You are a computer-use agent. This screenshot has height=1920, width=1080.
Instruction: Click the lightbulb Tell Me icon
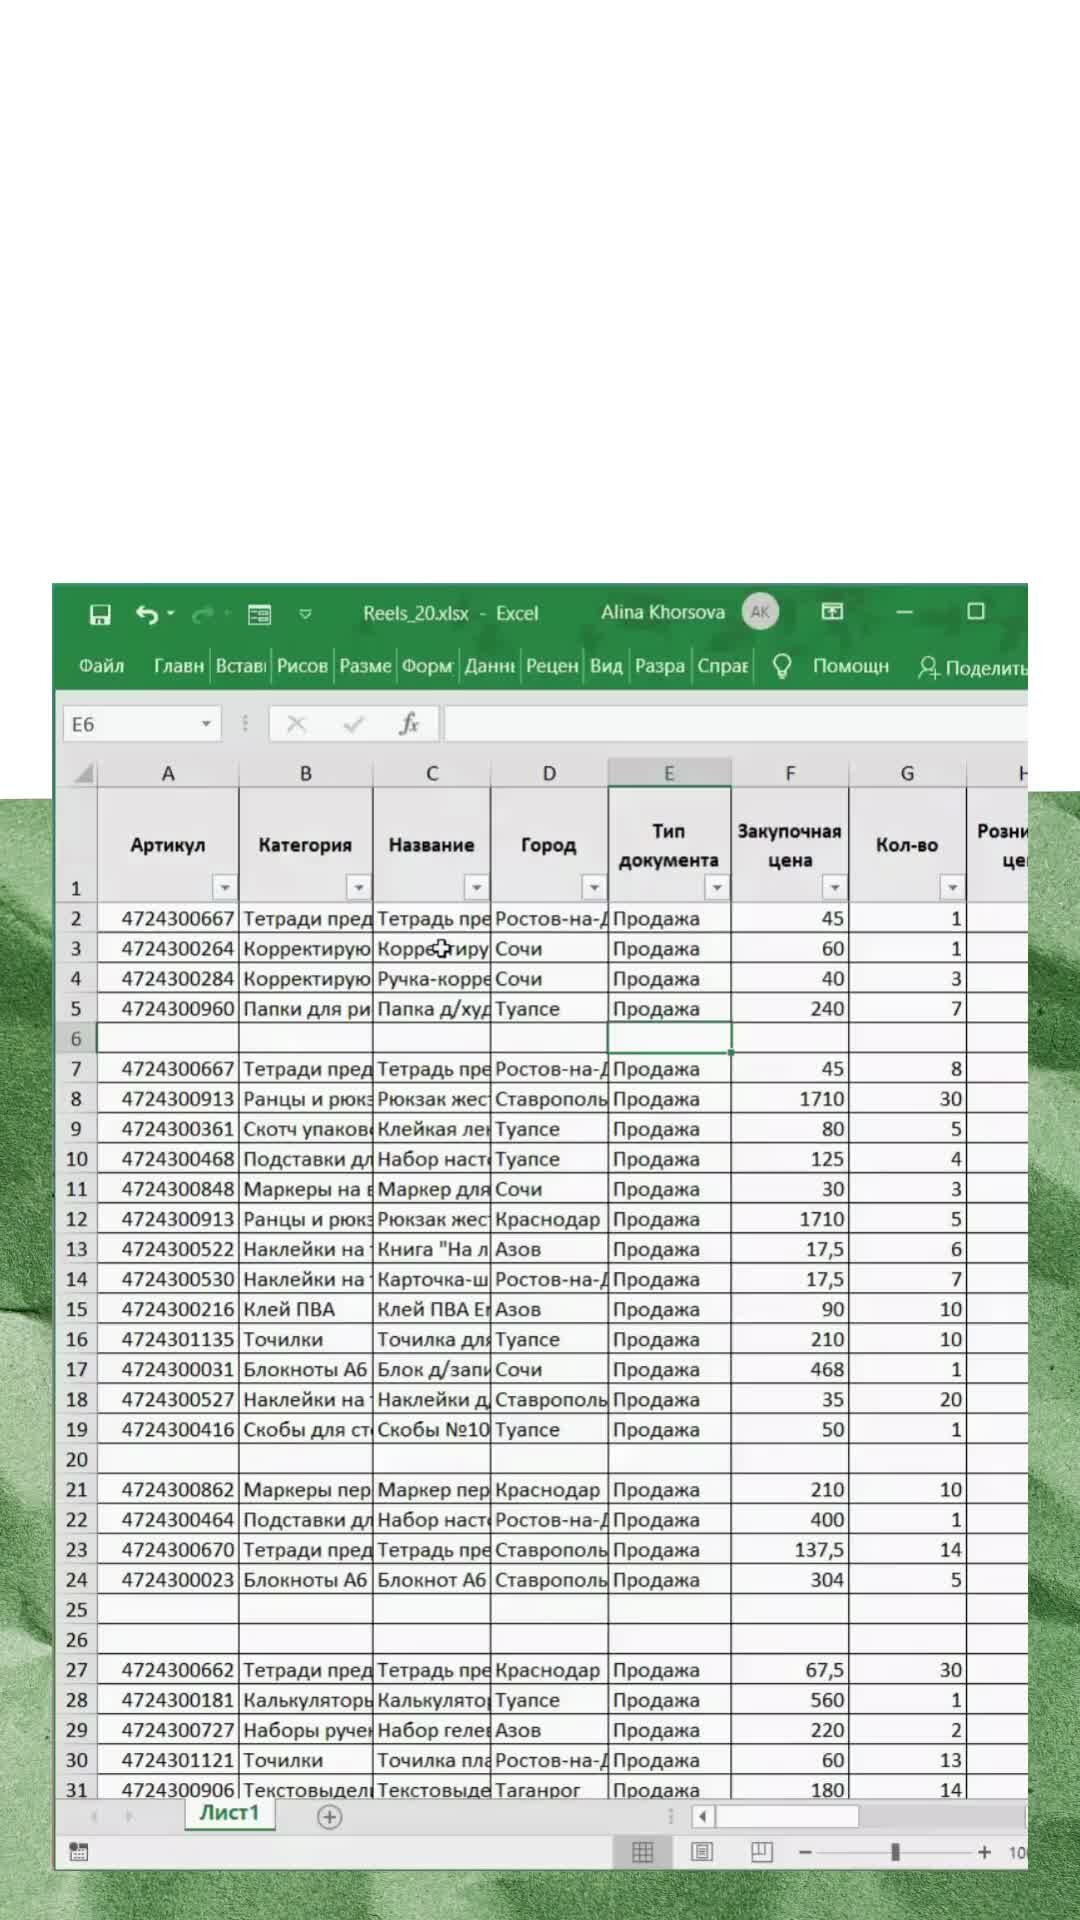(782, 666)
